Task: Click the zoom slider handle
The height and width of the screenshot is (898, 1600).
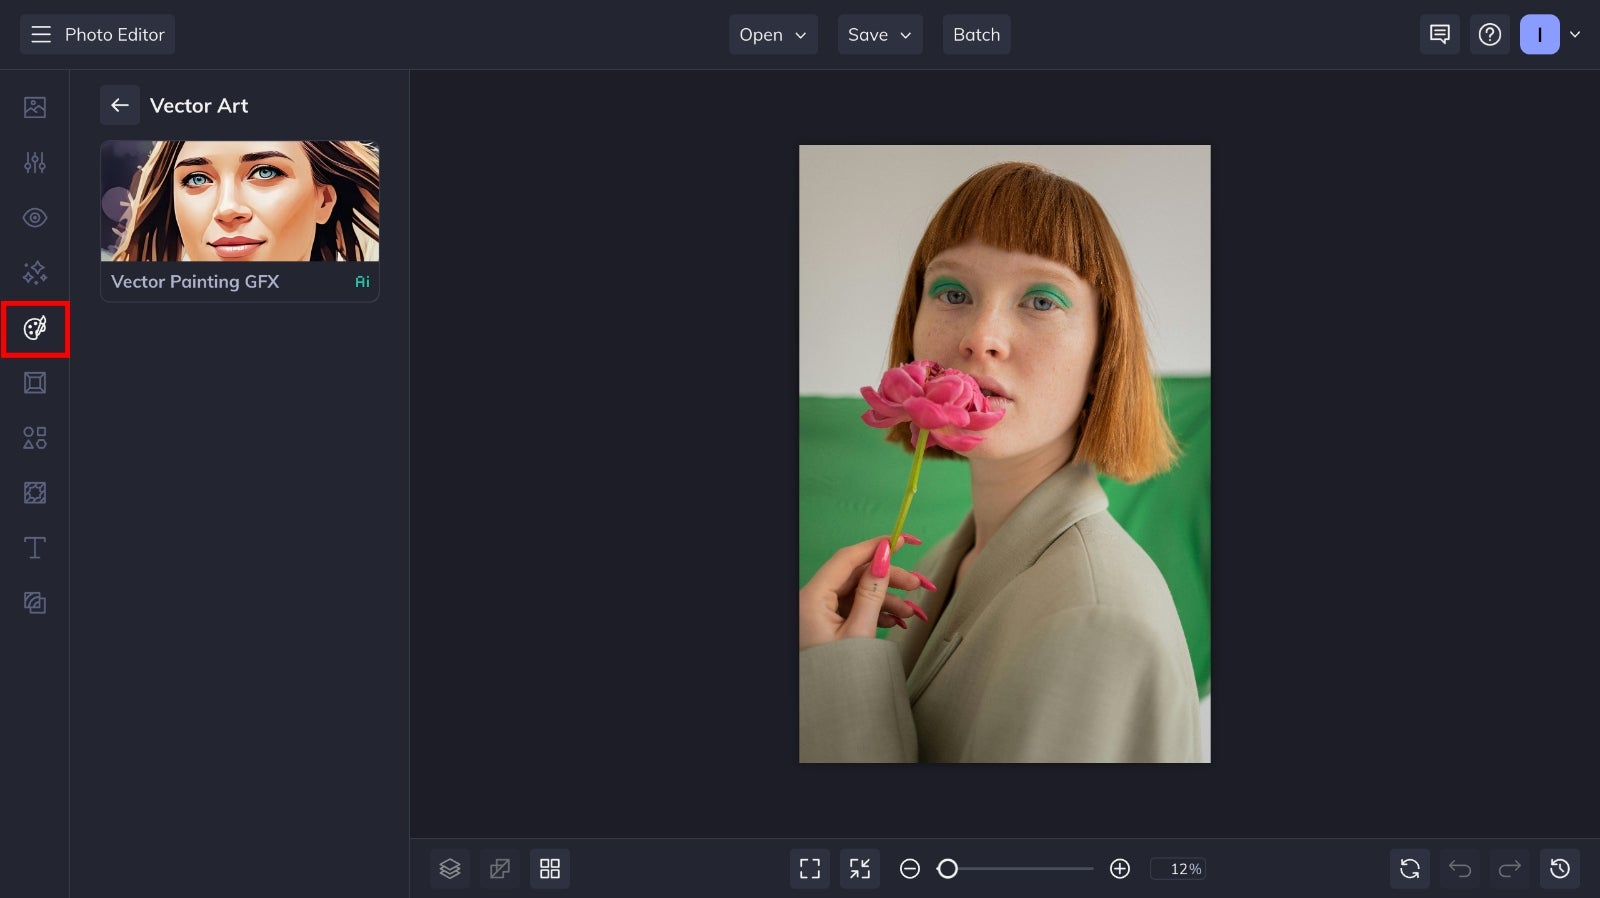Action: click(x=948, y=869)
